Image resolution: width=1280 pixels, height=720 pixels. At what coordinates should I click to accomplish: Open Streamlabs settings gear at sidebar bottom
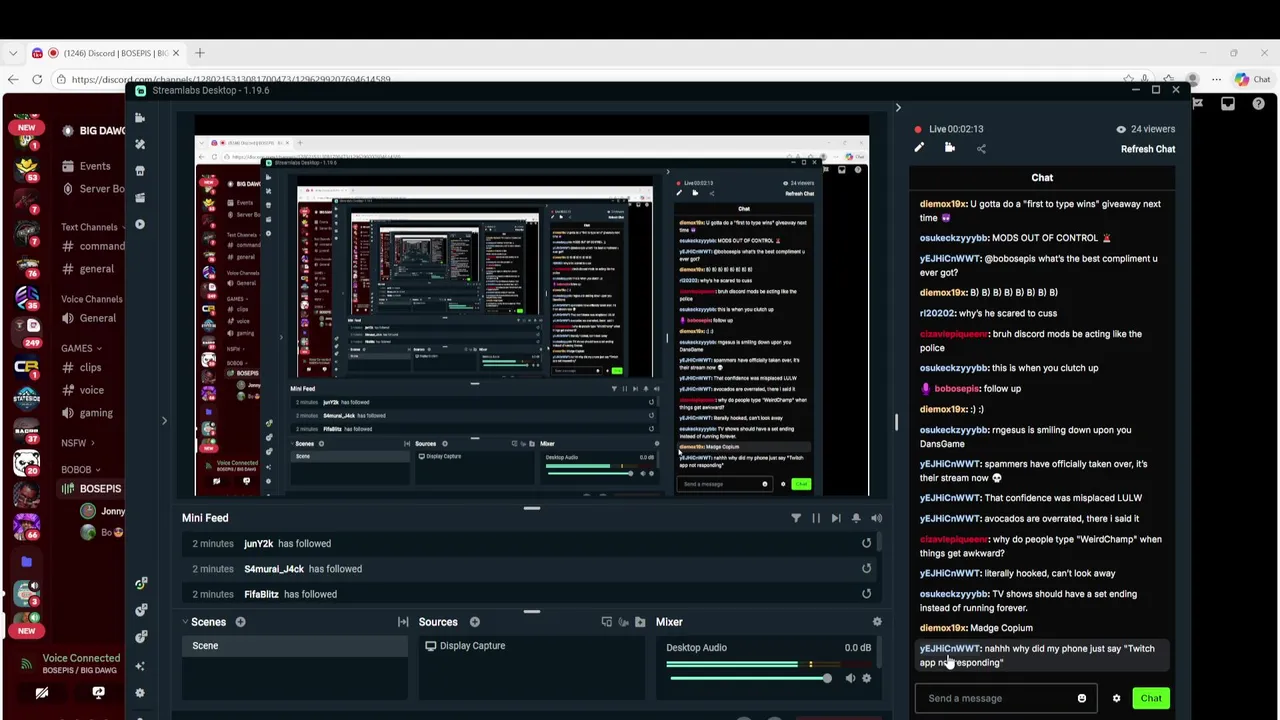click(140, 692)
